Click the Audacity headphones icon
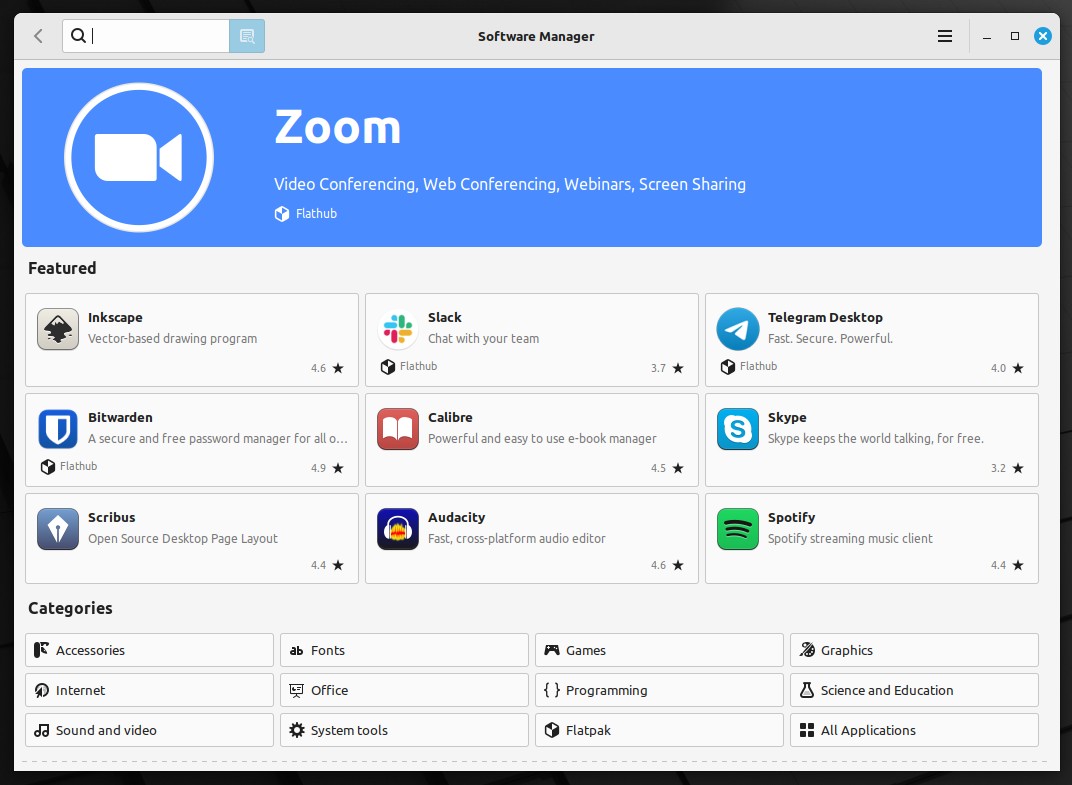 tap(398, 529)
